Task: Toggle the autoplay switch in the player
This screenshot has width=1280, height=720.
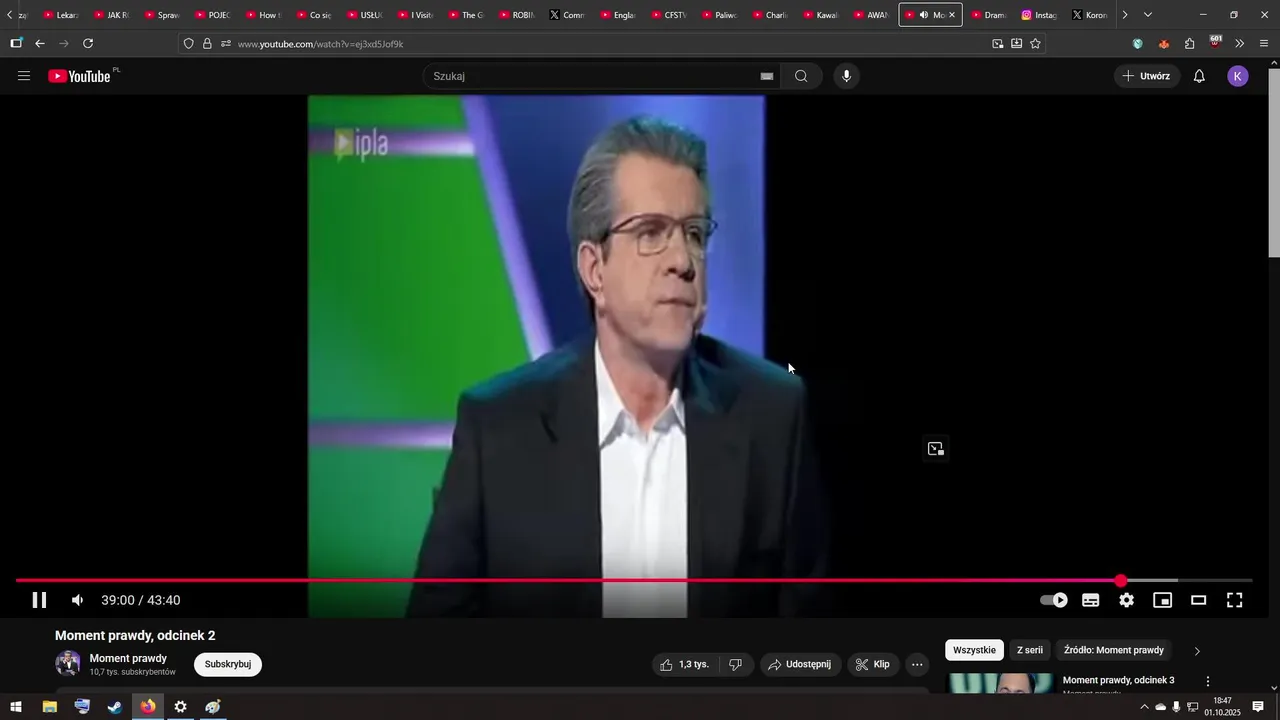Action: (x=1054, y=600)
